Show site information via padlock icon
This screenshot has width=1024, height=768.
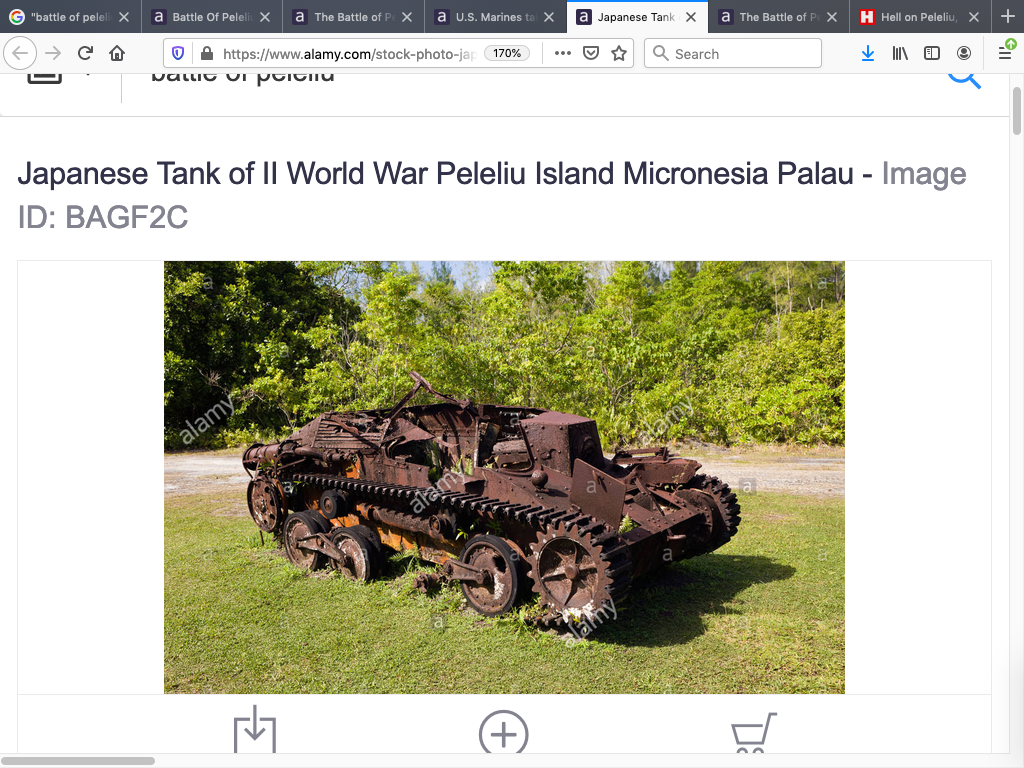click(206, 53)
